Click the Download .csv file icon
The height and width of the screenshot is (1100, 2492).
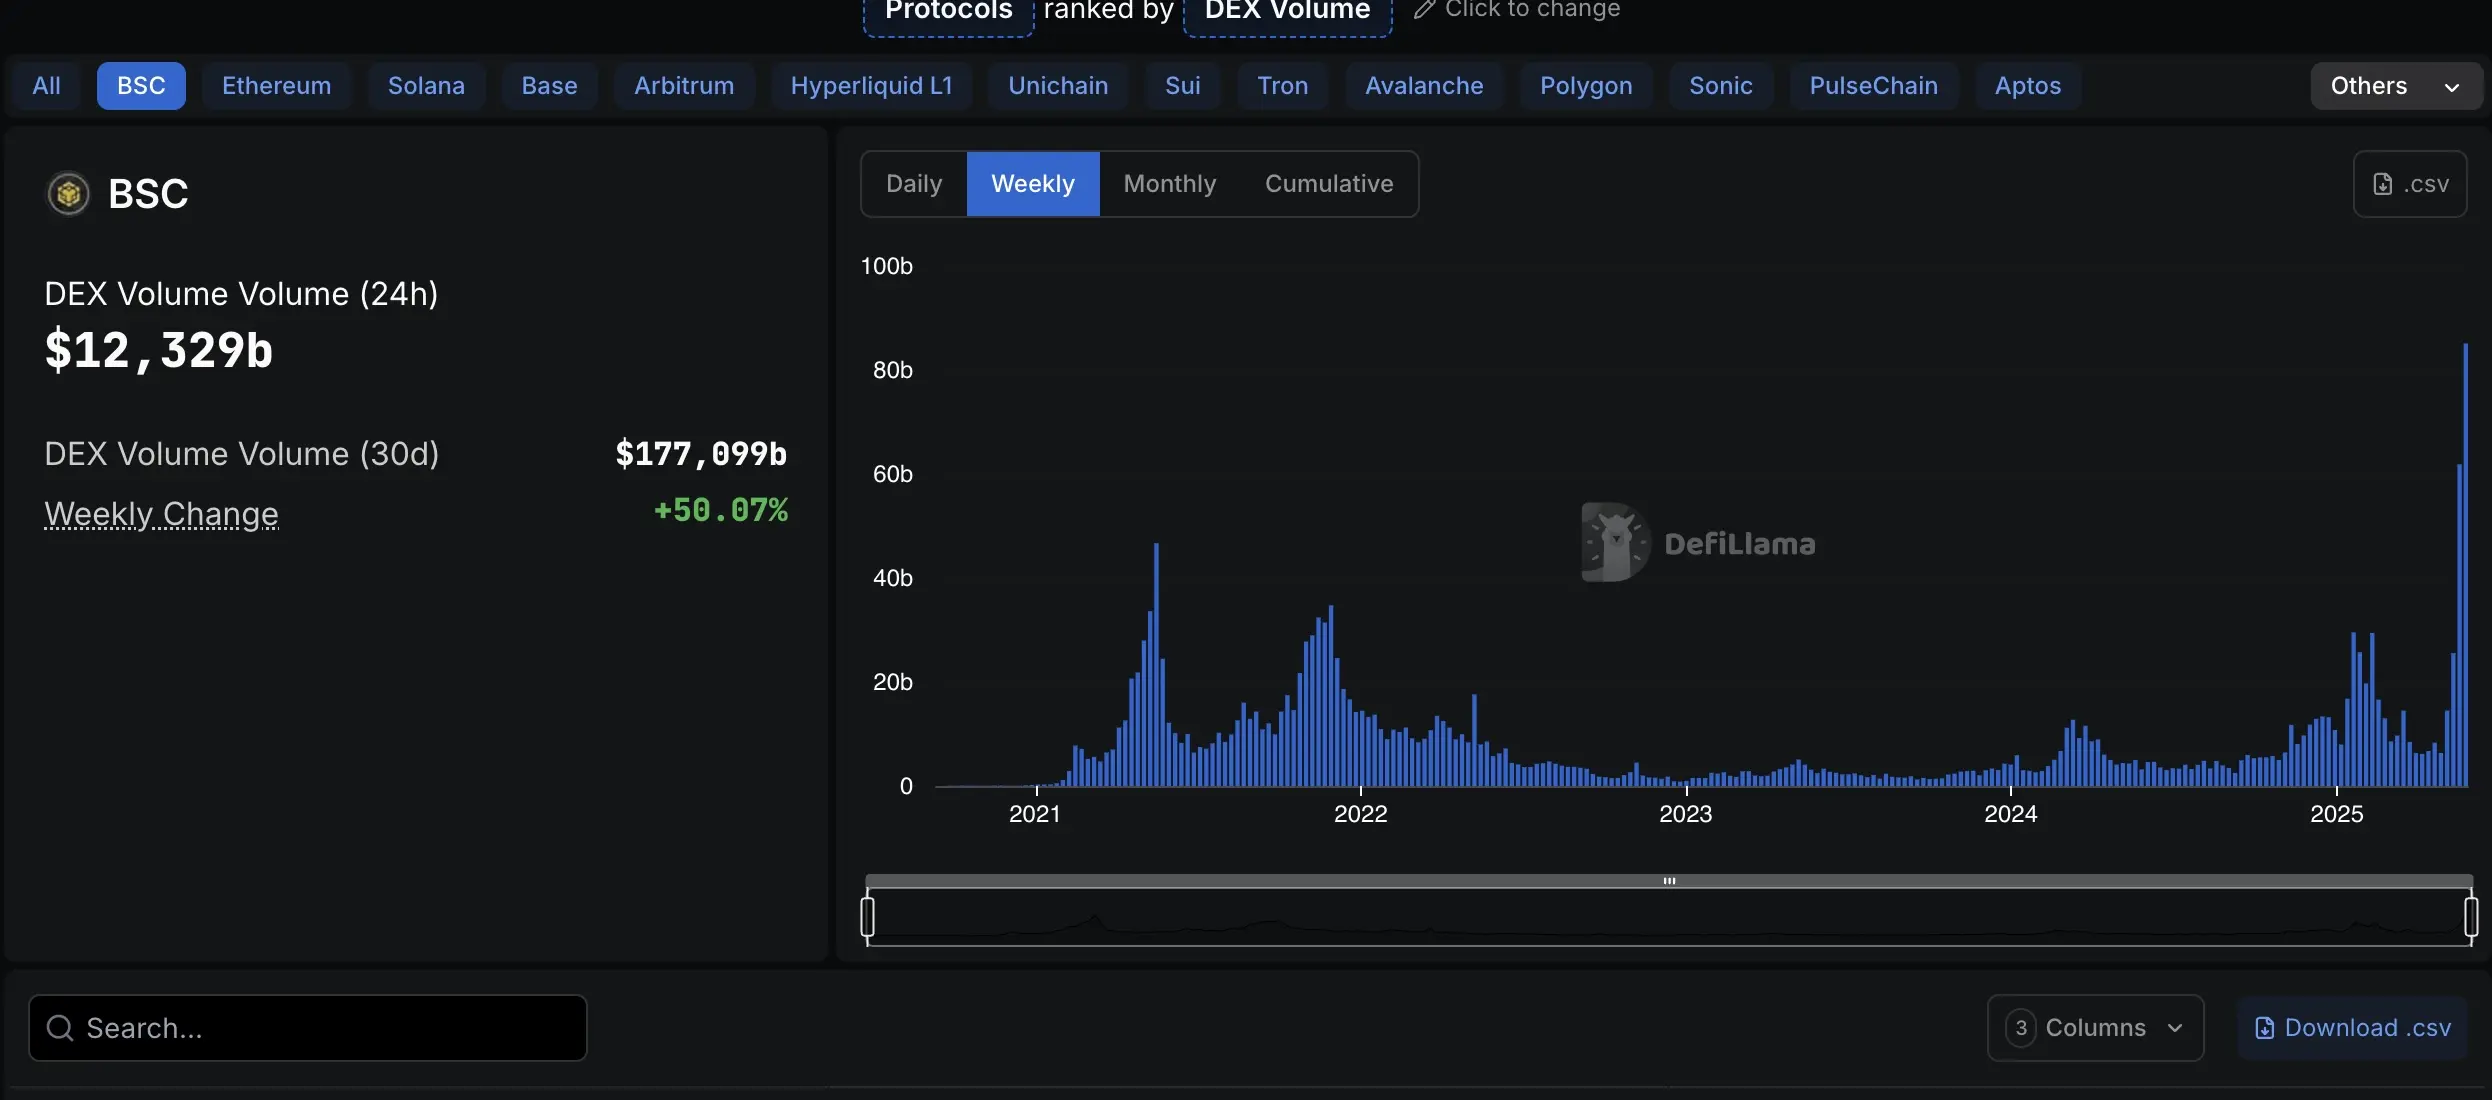click(2265, 1028)
